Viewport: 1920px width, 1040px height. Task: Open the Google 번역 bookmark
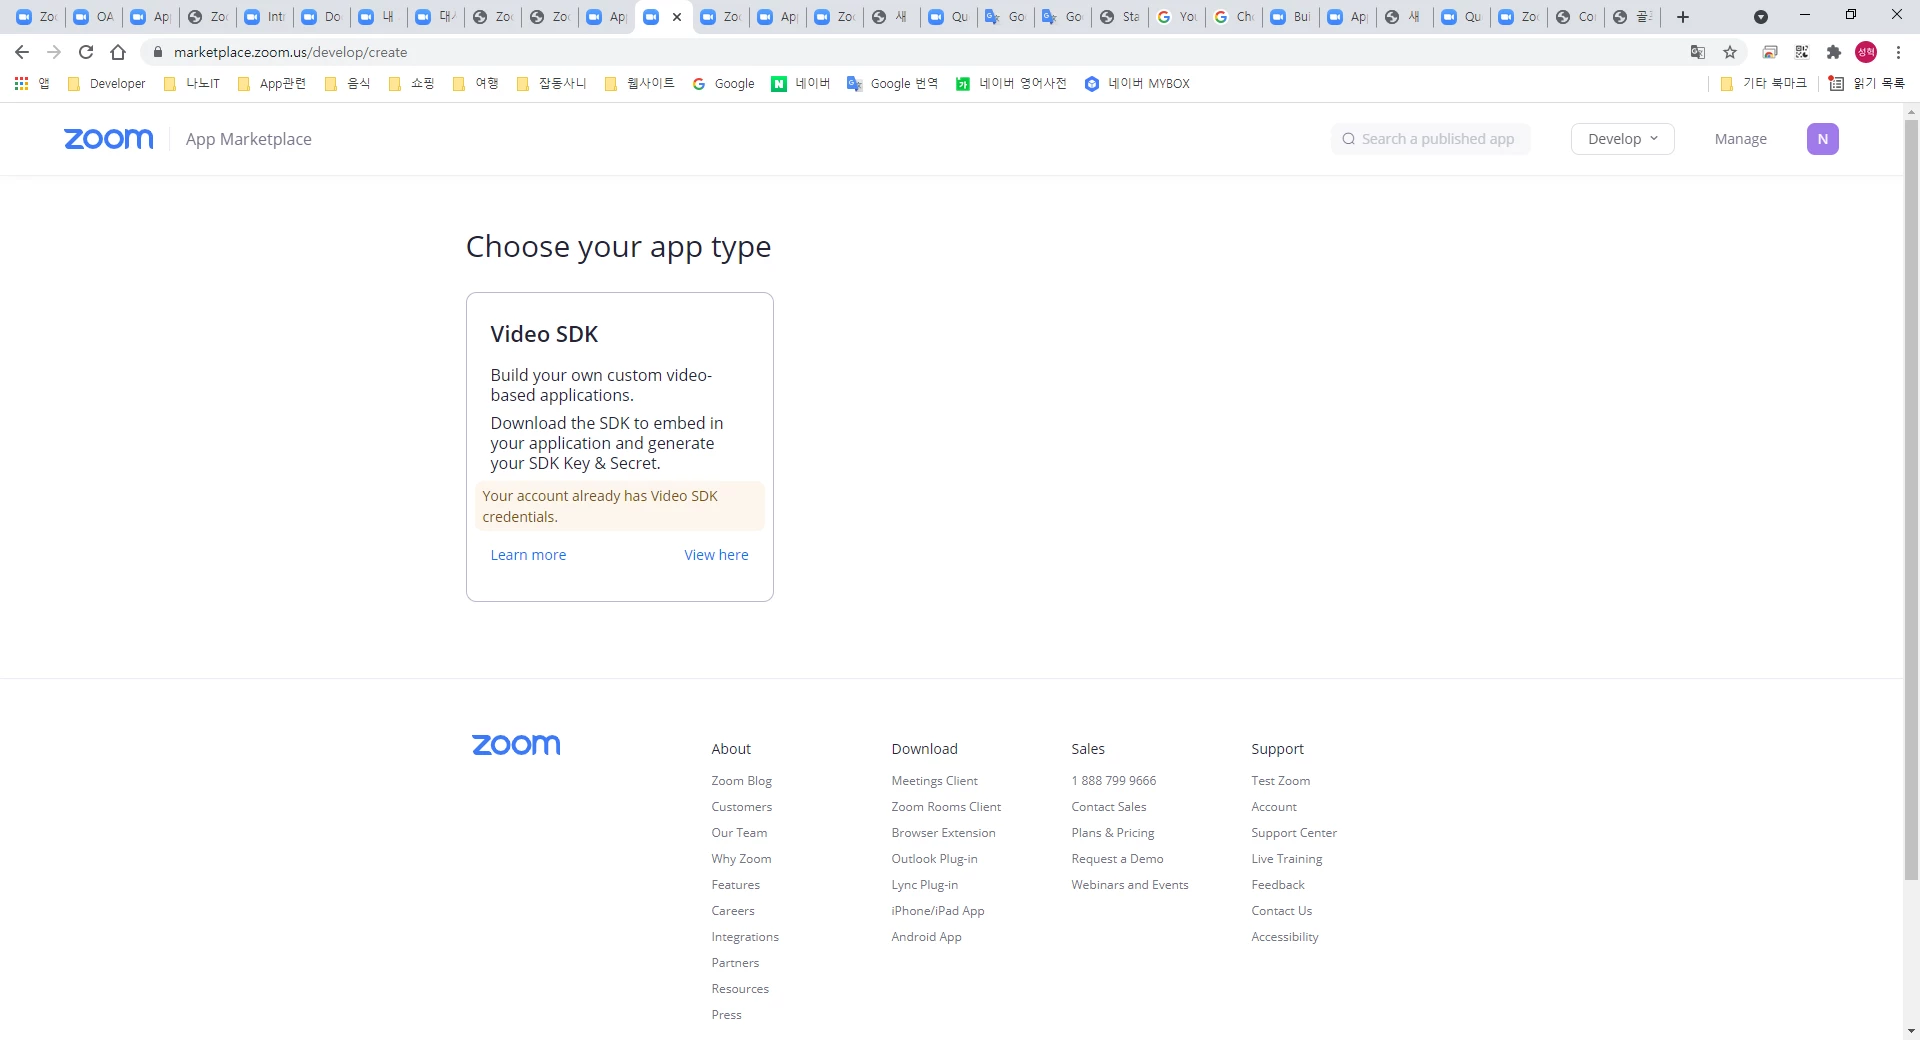[x=892, y=84]
